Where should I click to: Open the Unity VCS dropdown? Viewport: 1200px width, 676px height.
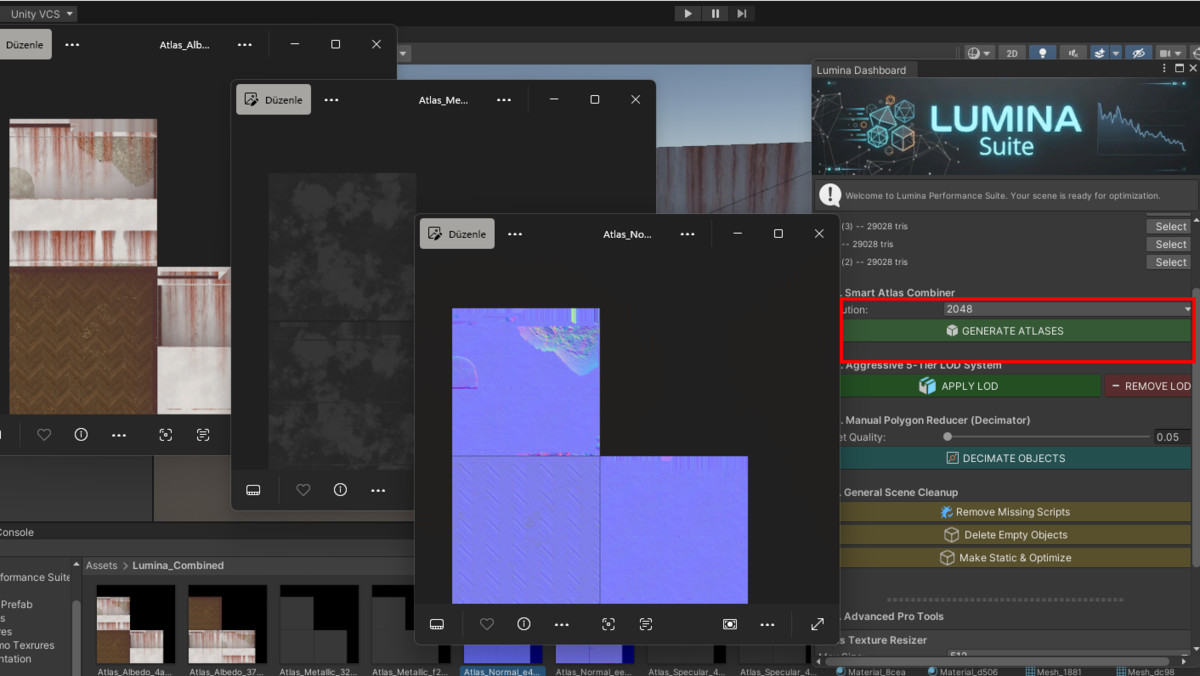(x=38, y=14)
